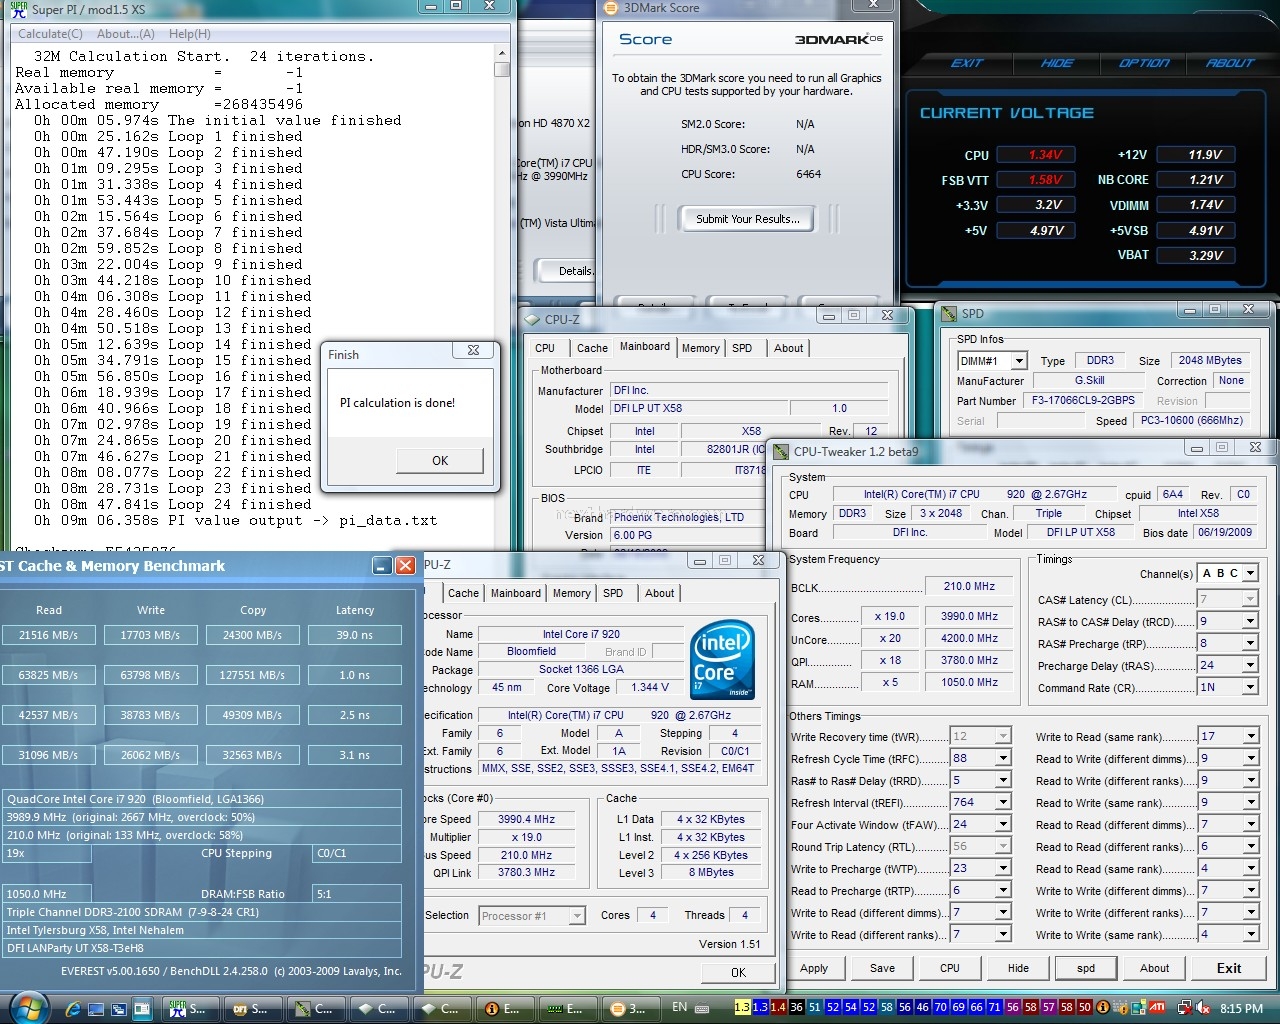Click the system clock showing 8:15 PM

1242,1008
